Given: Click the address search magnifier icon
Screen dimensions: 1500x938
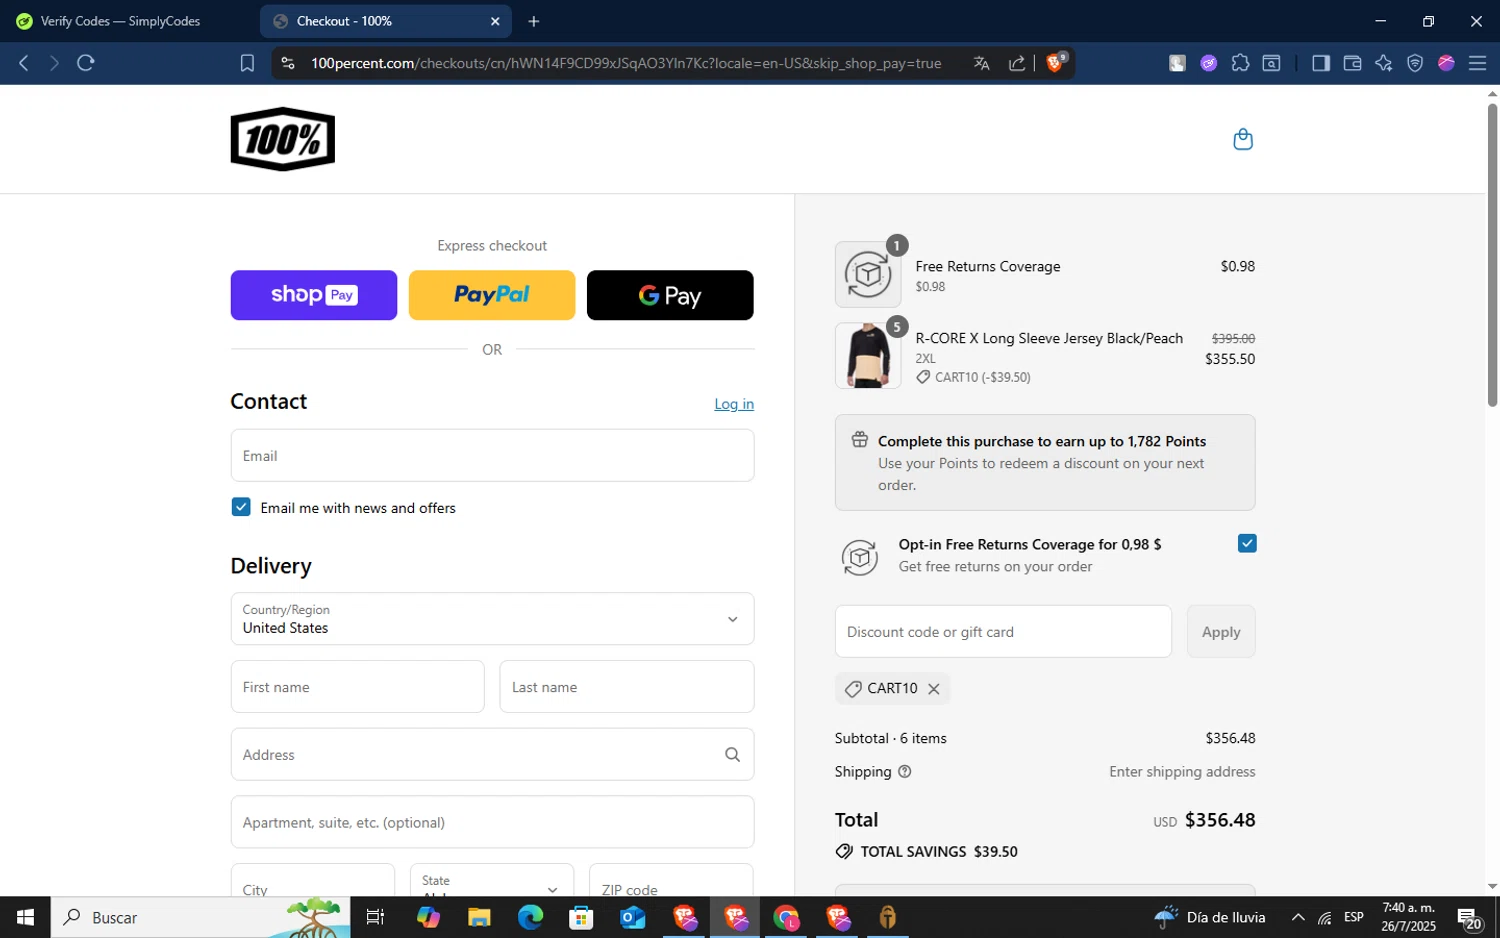Looking at the screenshot, I should point(732,755).
